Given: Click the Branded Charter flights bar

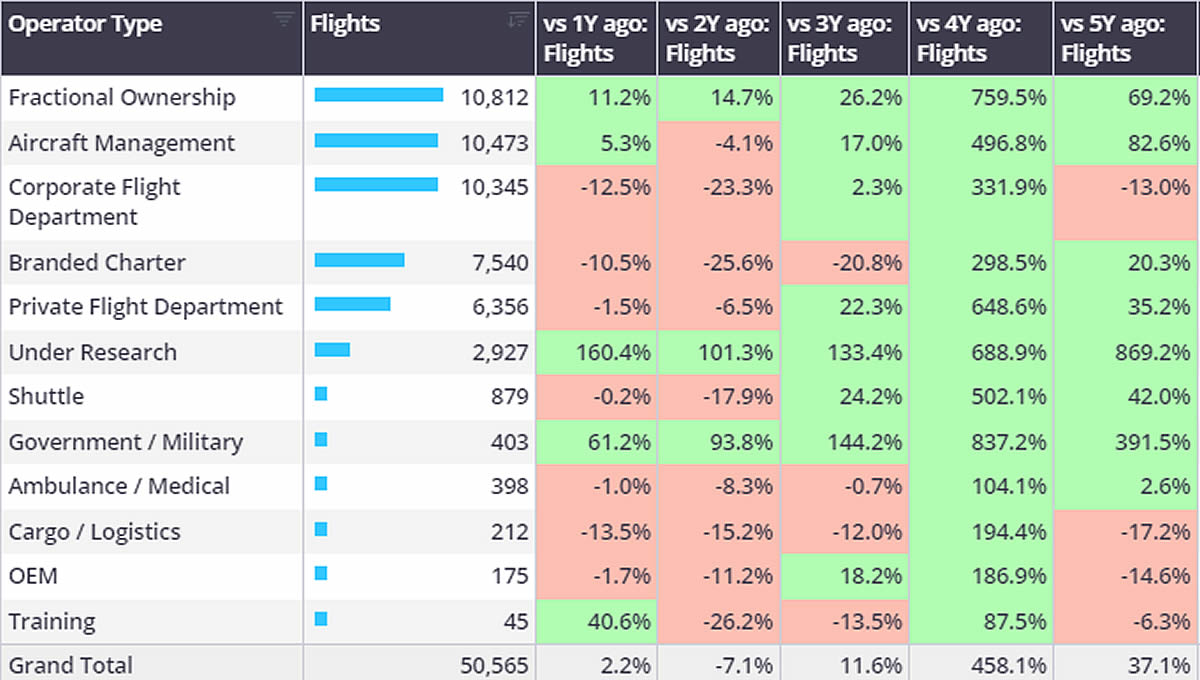Looking at the screenshot, I should coord(359,261).
